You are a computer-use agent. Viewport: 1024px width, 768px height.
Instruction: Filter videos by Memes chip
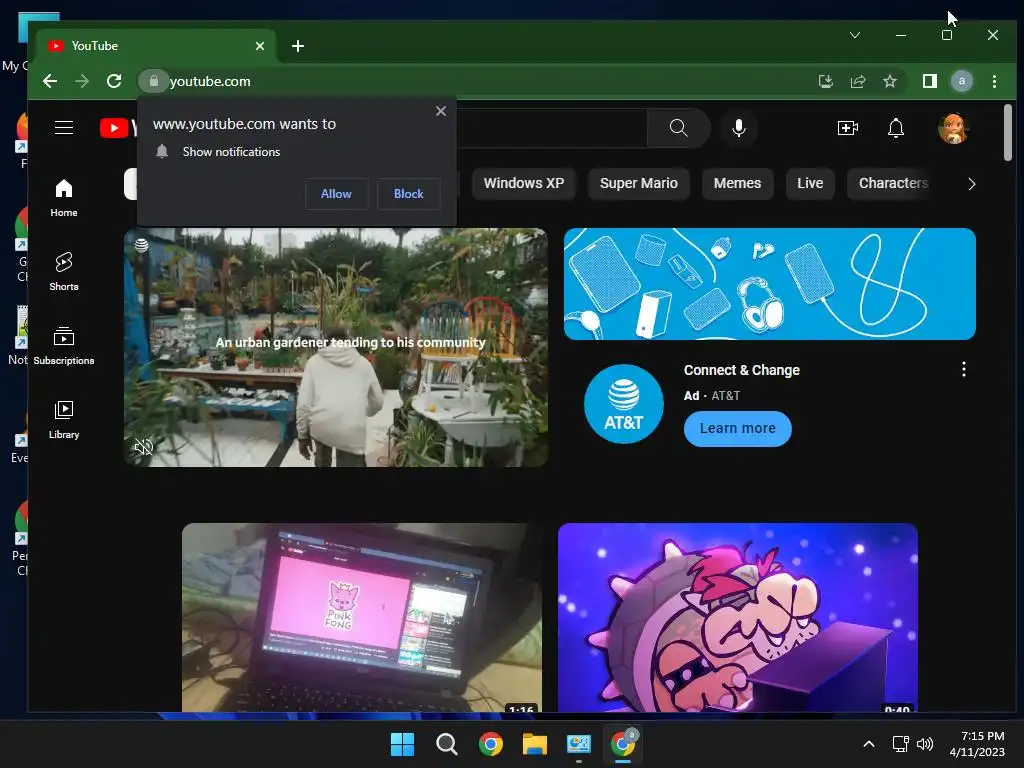tap(737, 184)
